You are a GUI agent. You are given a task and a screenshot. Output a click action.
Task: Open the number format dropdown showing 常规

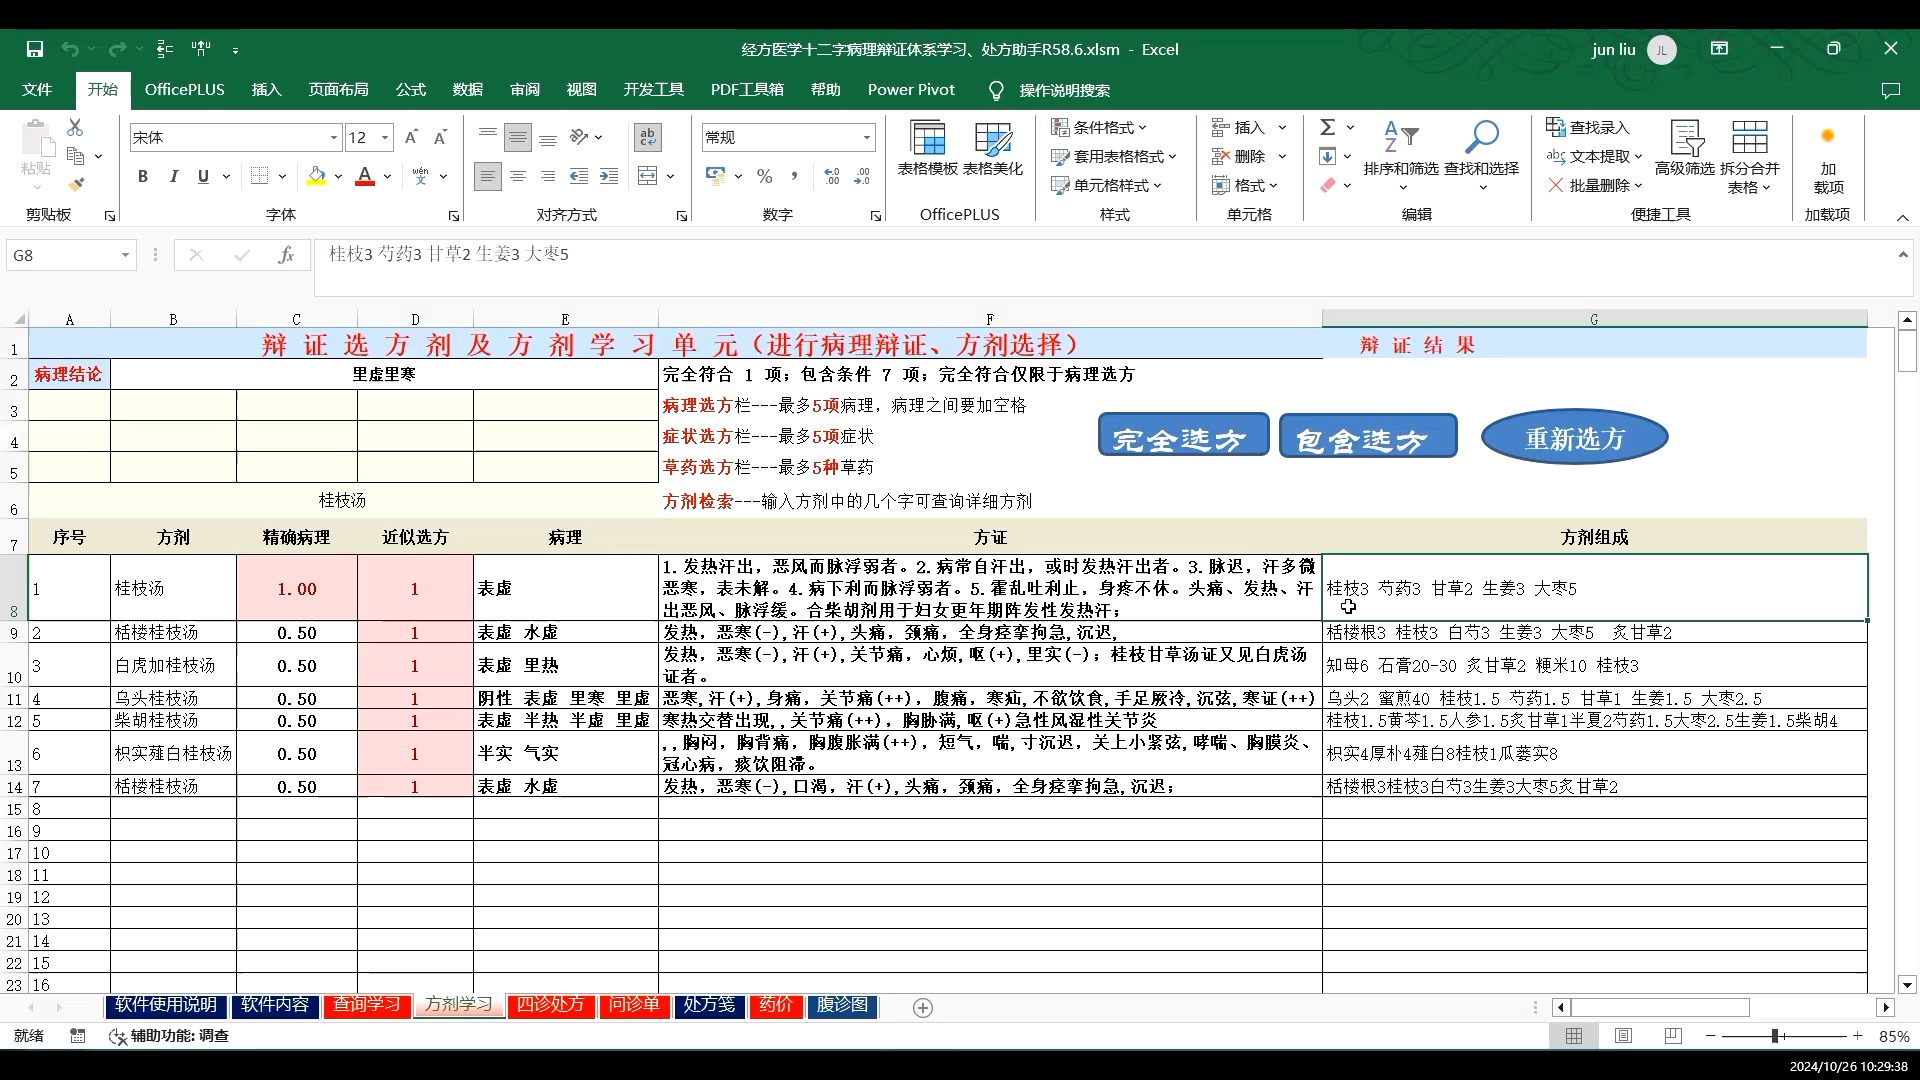click(867, 138)
